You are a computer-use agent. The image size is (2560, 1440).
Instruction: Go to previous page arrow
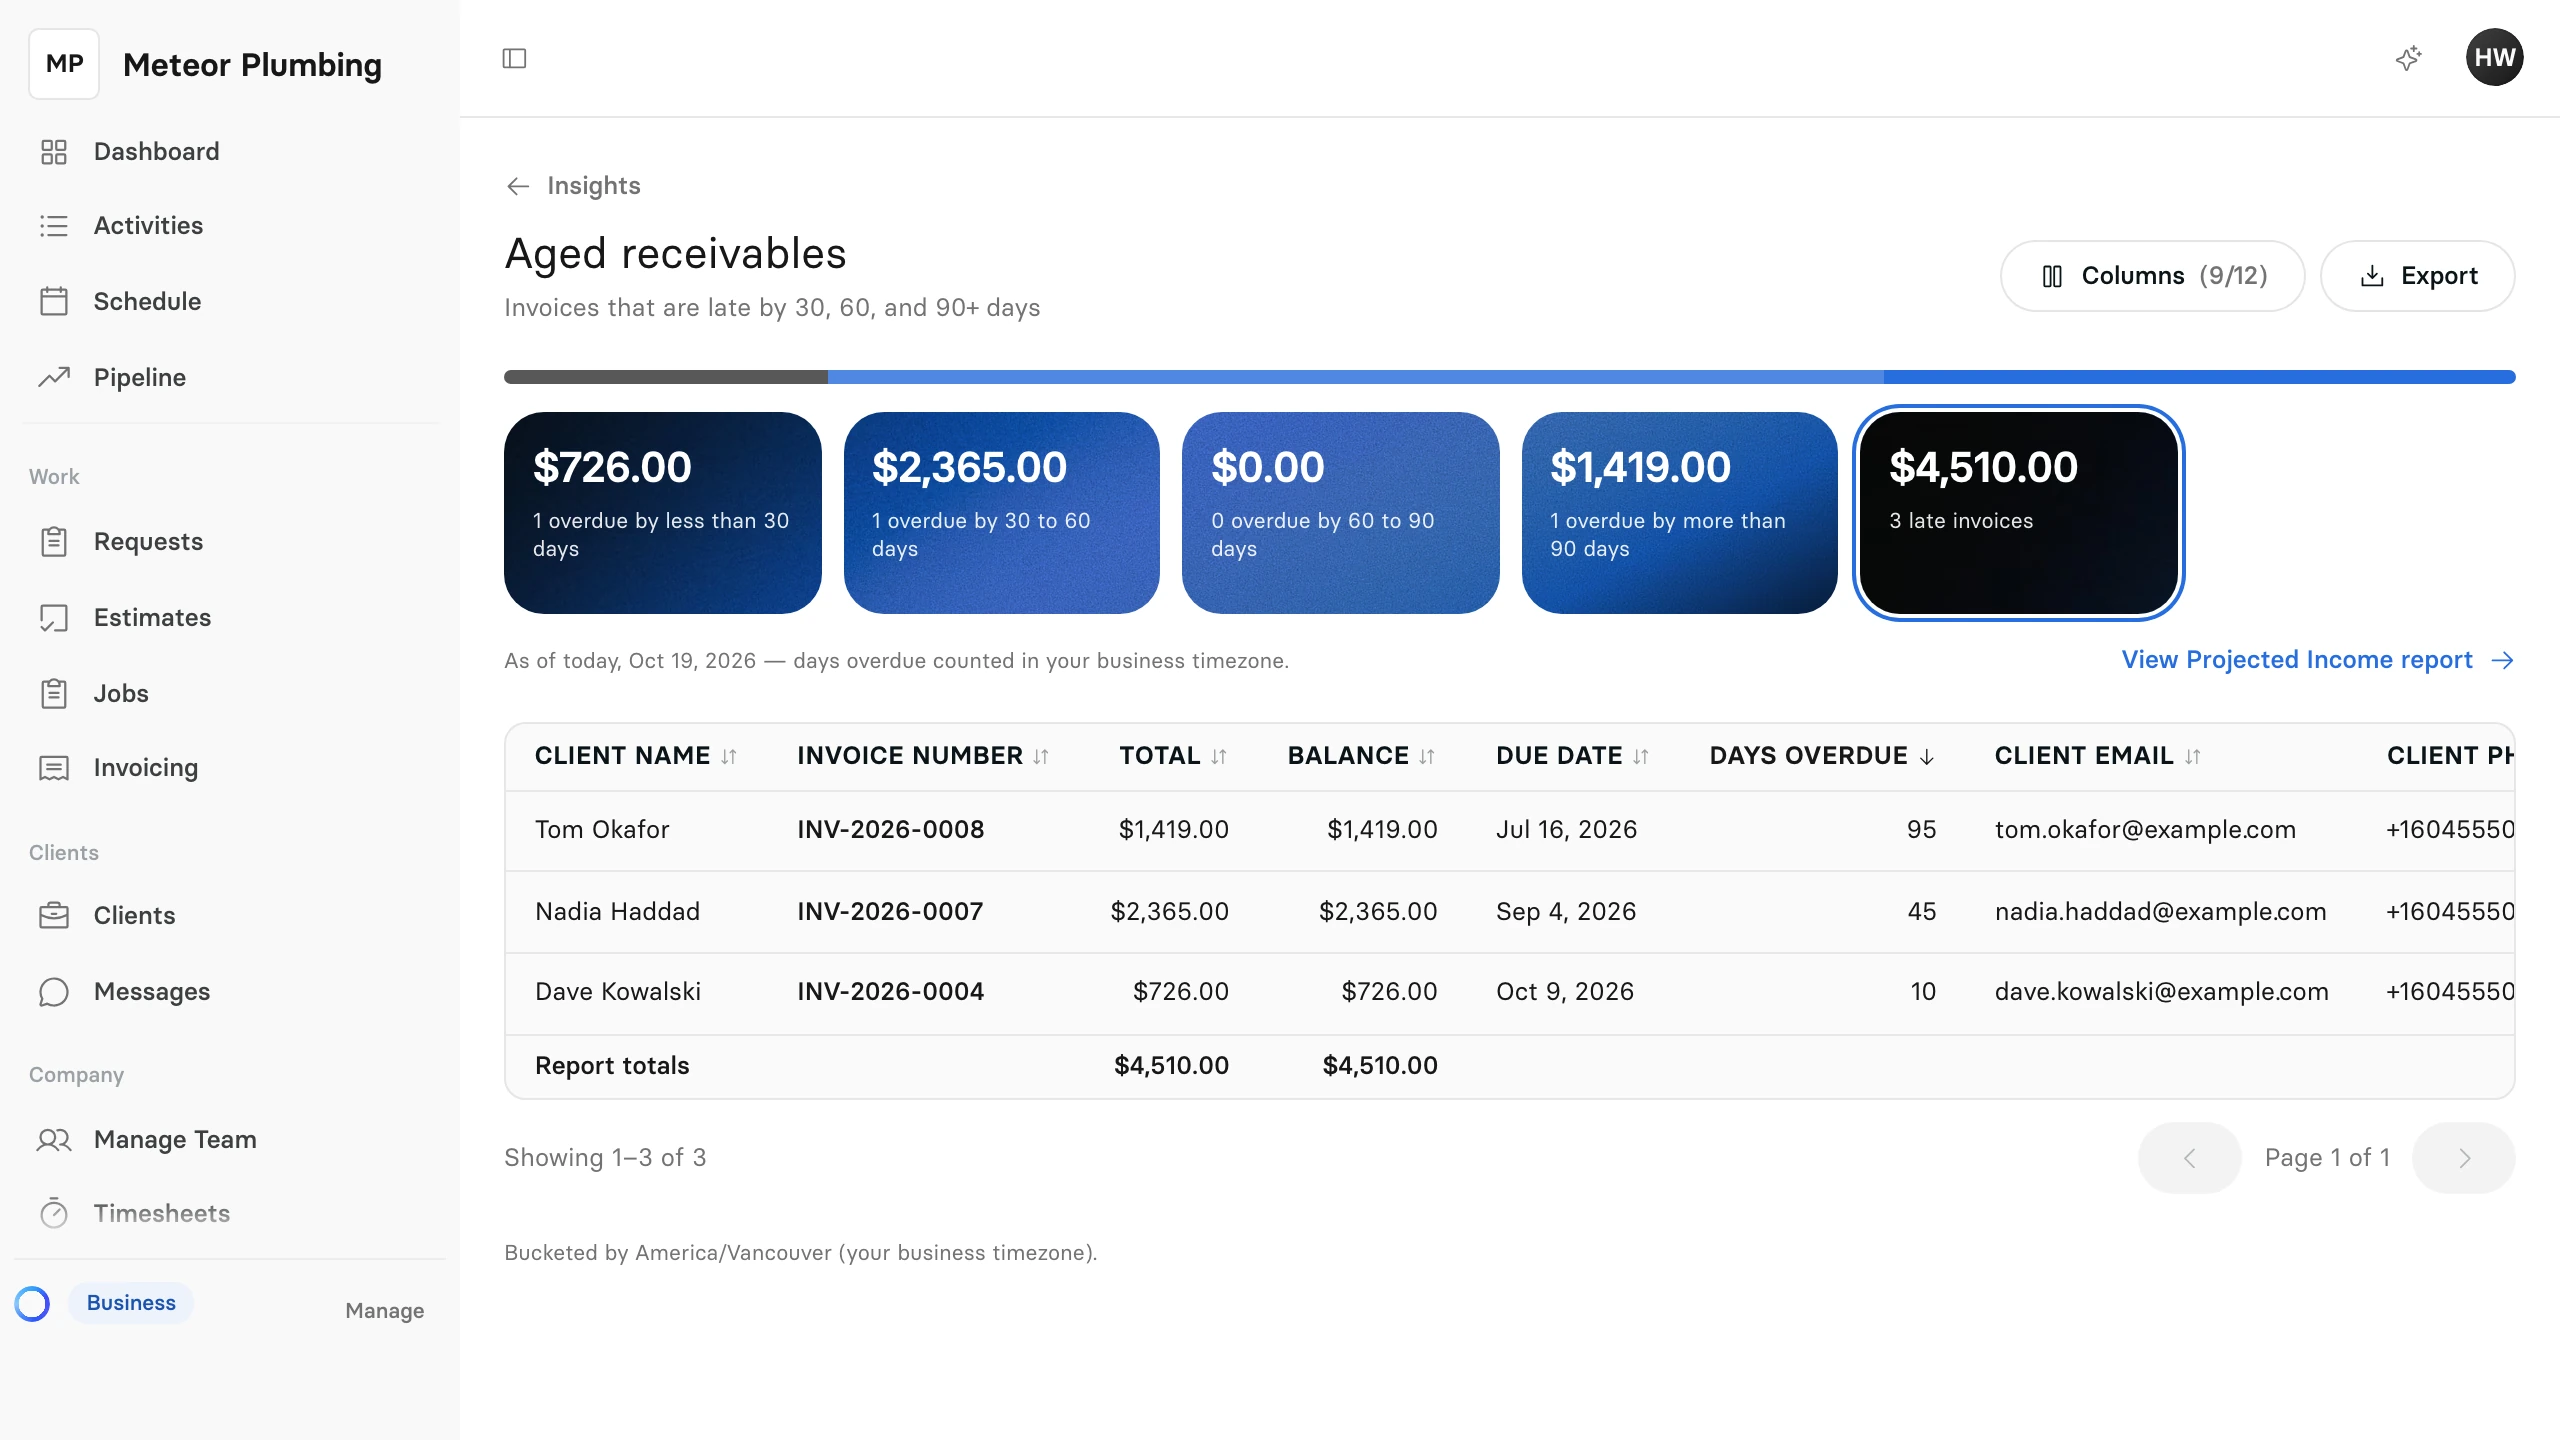(2189, 1158)
